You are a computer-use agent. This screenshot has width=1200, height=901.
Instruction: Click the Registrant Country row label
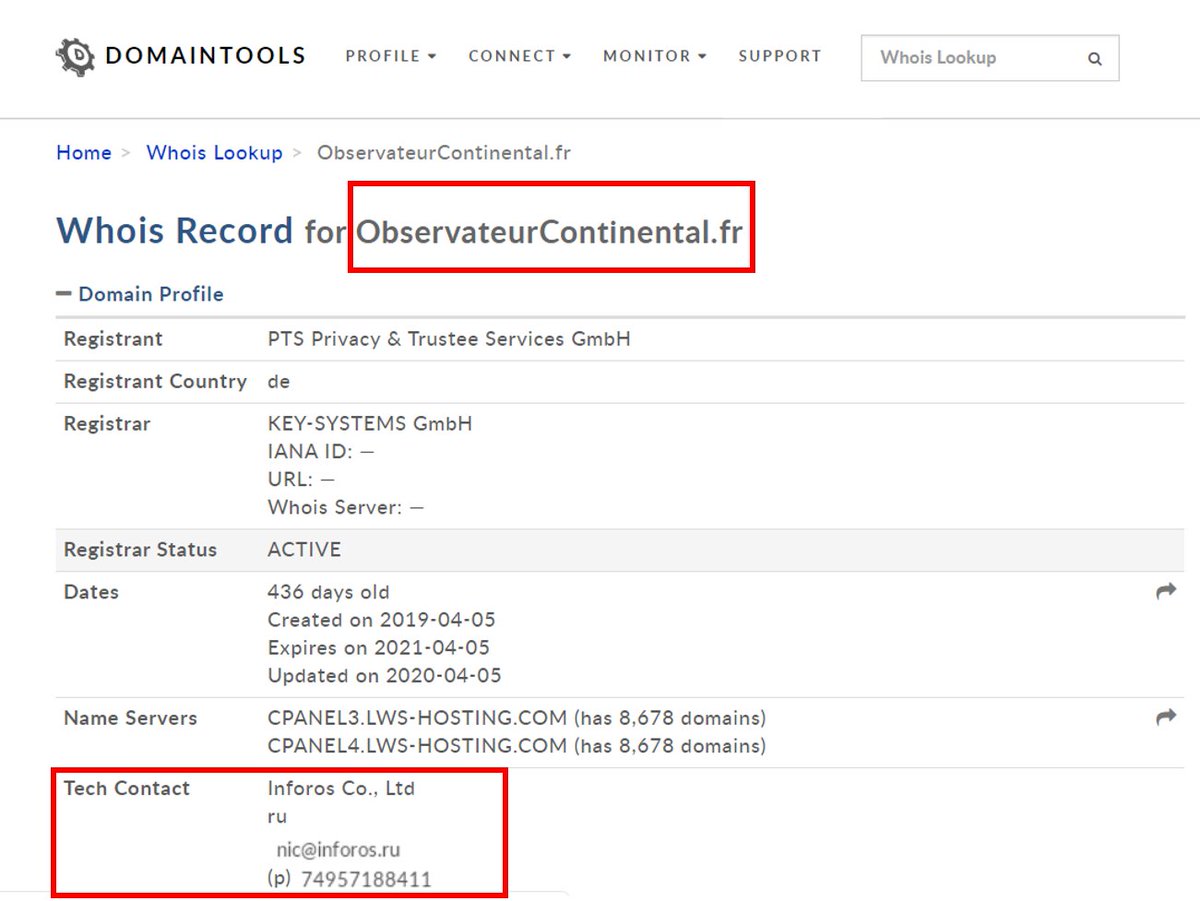(155, 381)
